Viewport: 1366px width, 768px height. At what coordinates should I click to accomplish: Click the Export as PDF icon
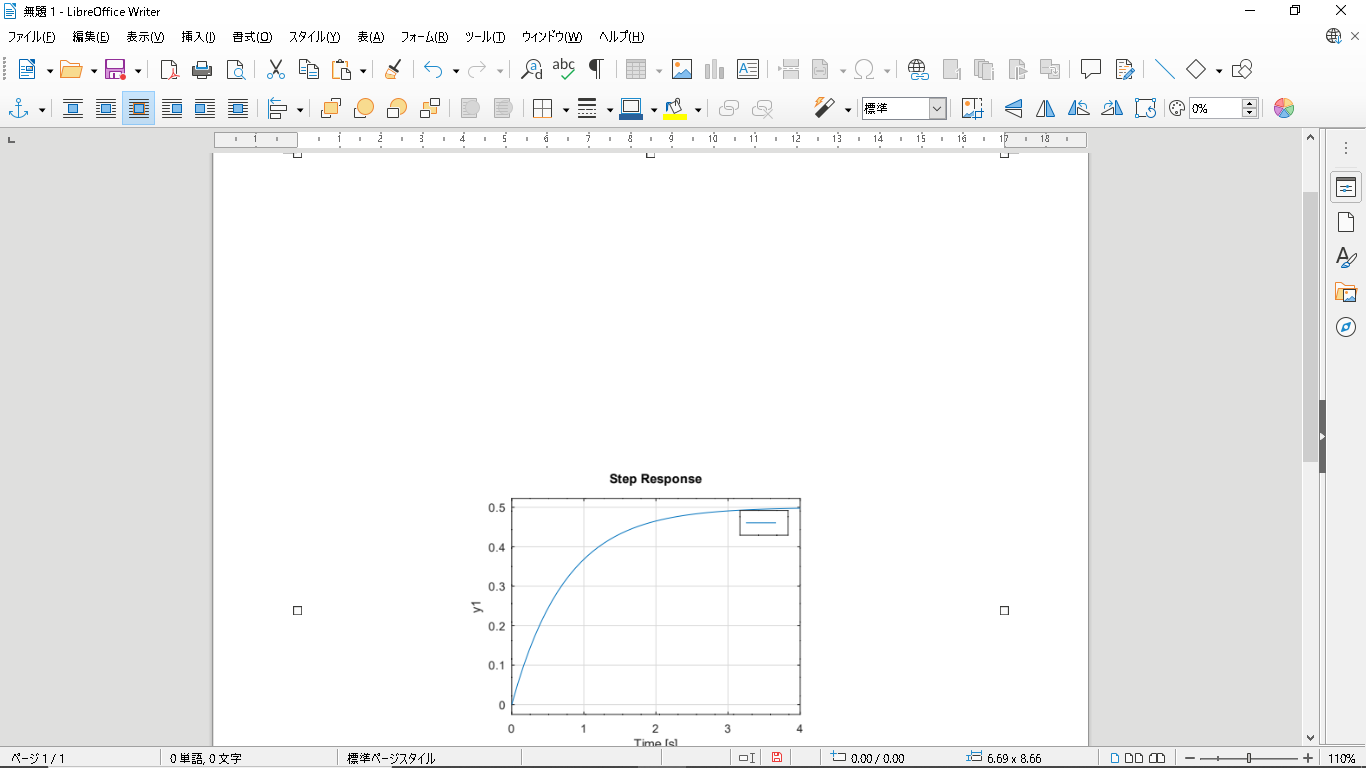(x=170, y=69)
